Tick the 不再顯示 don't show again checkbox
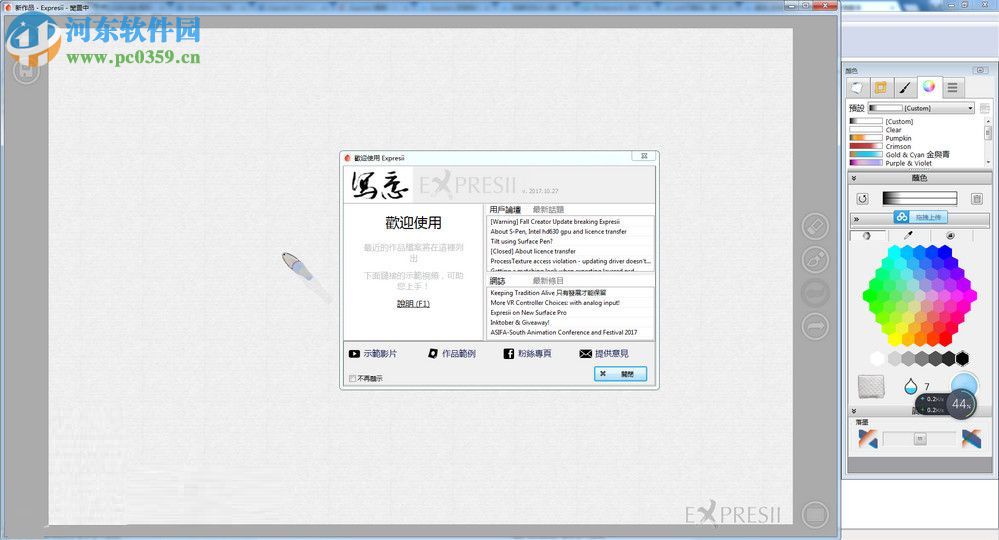999x540 pixels. [352, 378]
